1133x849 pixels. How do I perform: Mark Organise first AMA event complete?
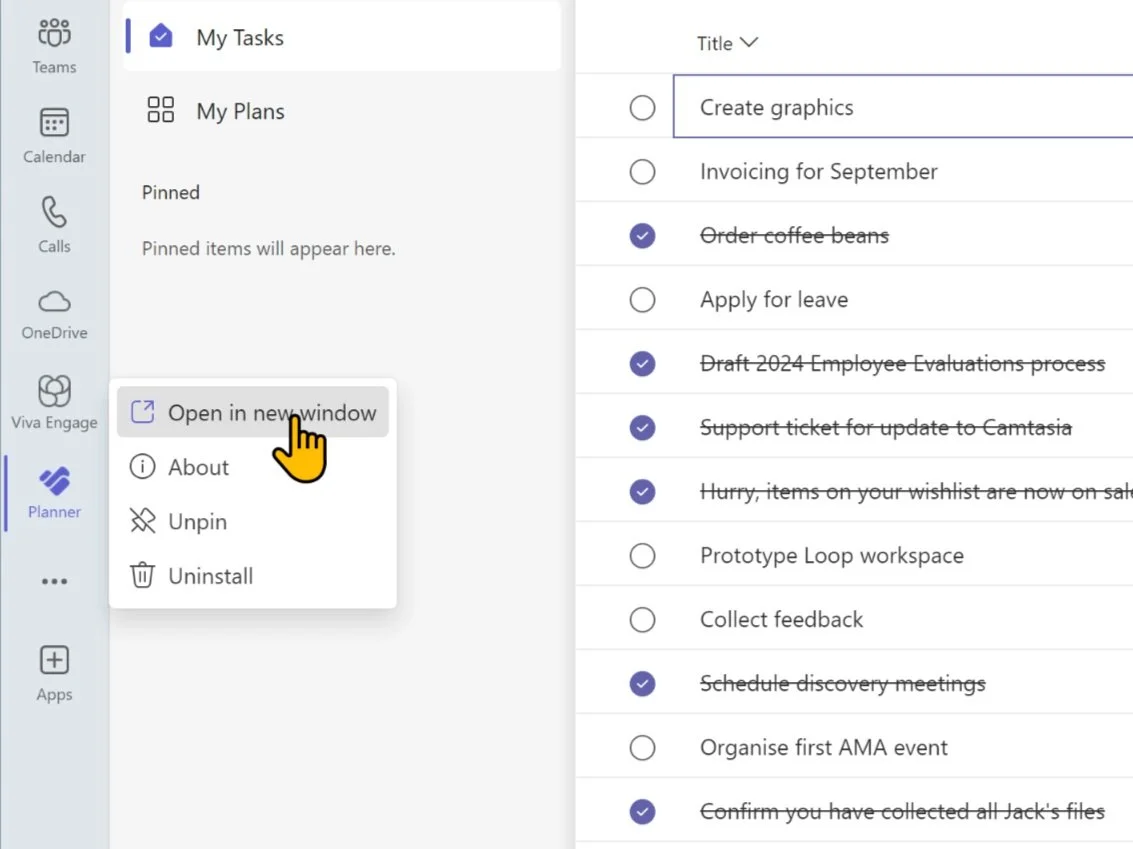coord(642,747)
